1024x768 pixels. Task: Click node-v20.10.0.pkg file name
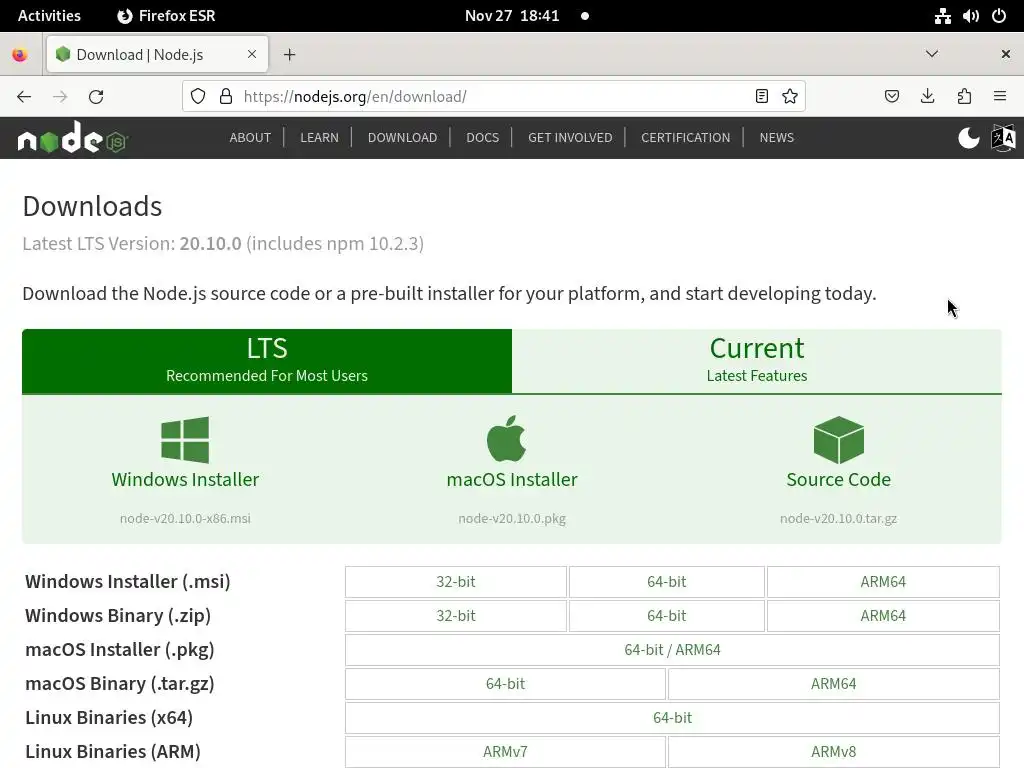(512, 519)
